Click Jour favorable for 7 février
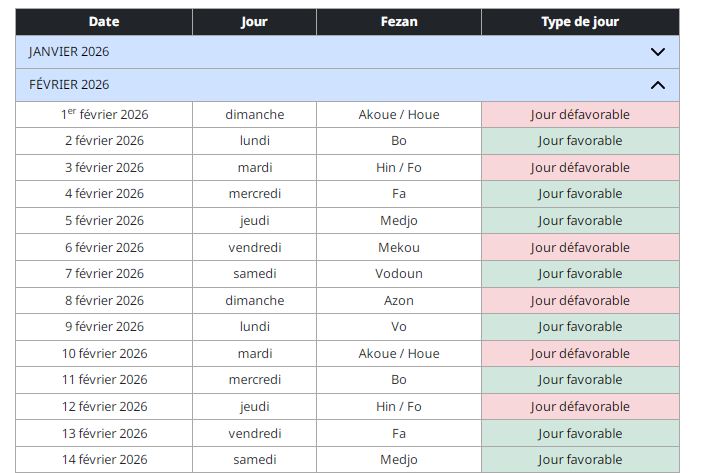Screen dimensions: 717x473 click(580, 274)
